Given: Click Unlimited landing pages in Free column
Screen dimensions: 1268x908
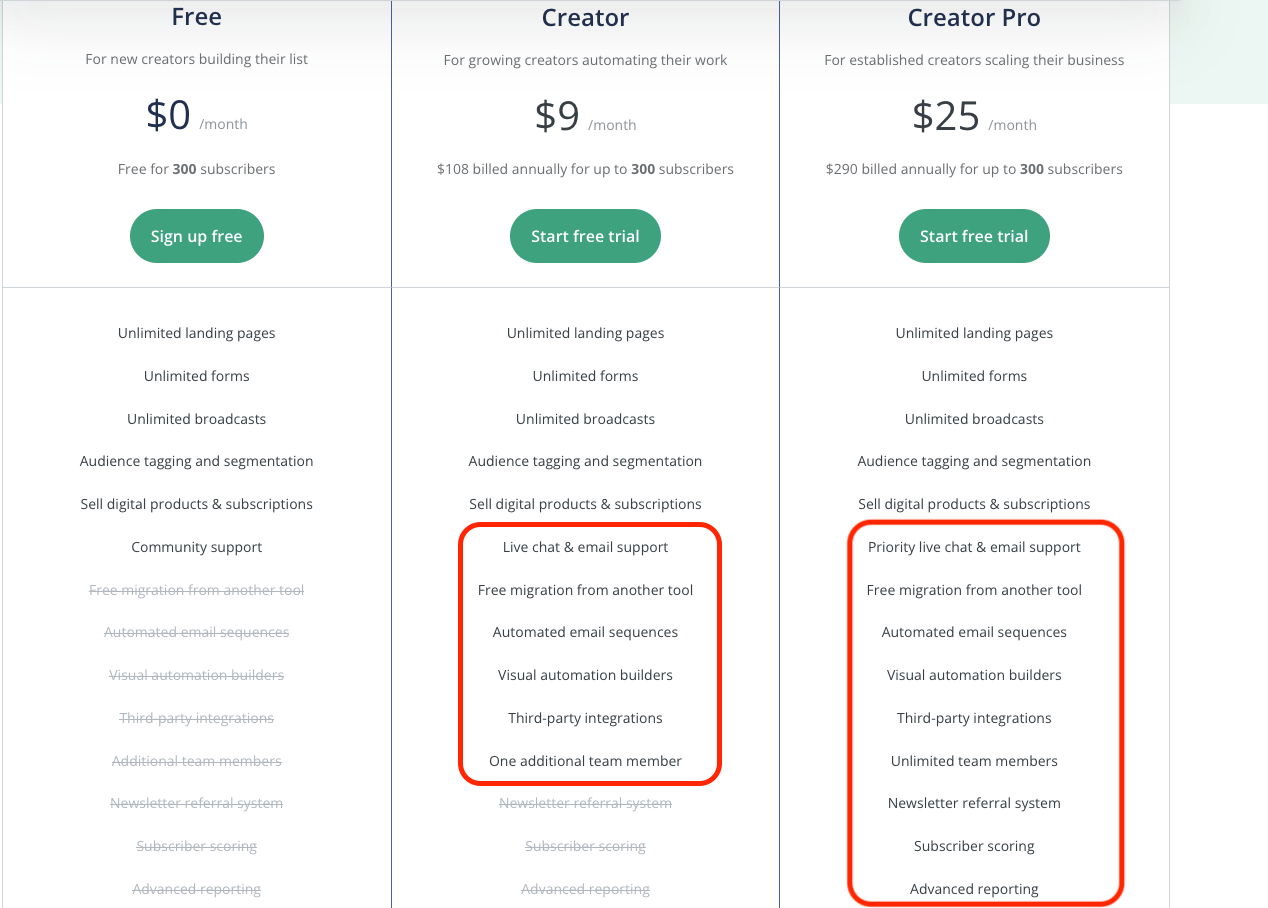Looking at the screenshot, I should coord(197,333).
